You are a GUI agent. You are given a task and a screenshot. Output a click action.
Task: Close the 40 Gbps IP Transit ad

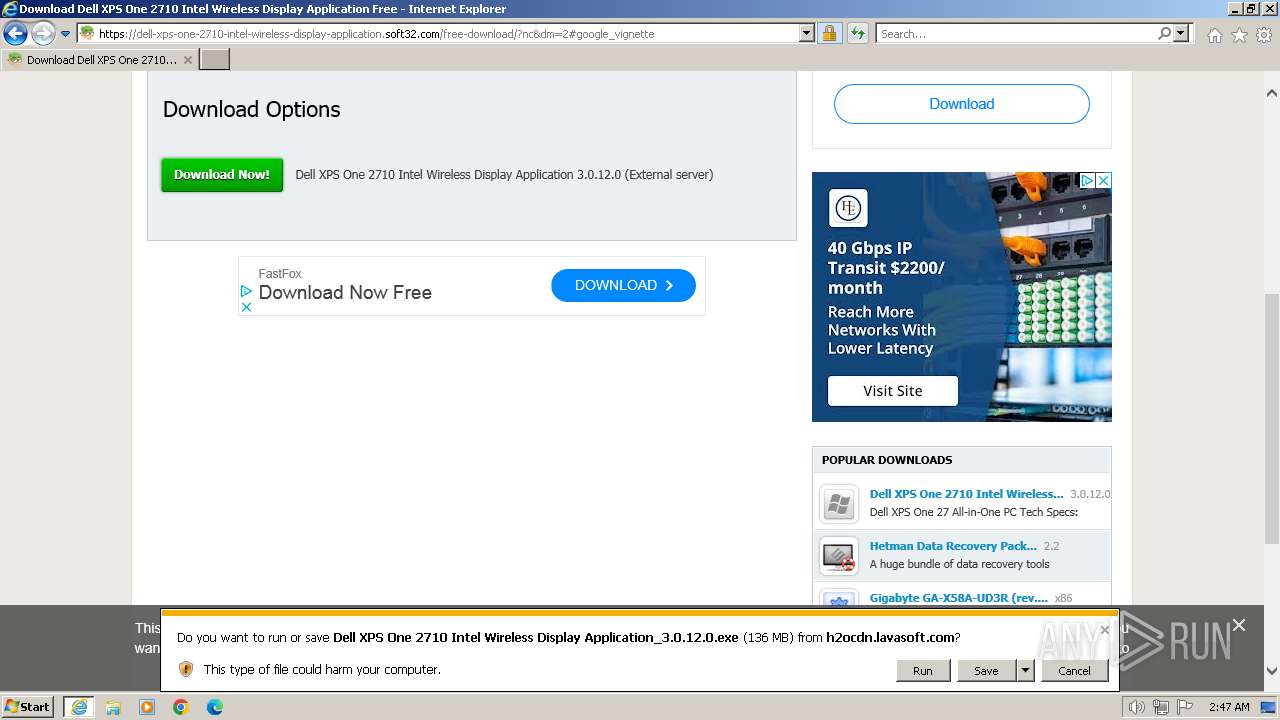(1104, 181)
